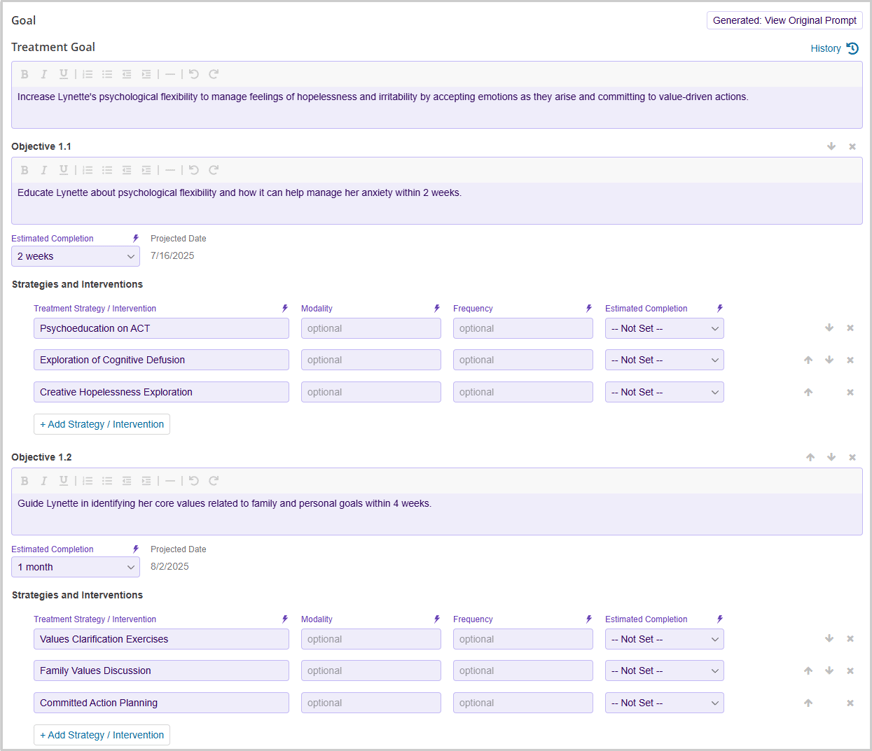Undo in Objective 1.2 editor
The width and height of the screenshot is (872, 751).
tap(194, 481)
